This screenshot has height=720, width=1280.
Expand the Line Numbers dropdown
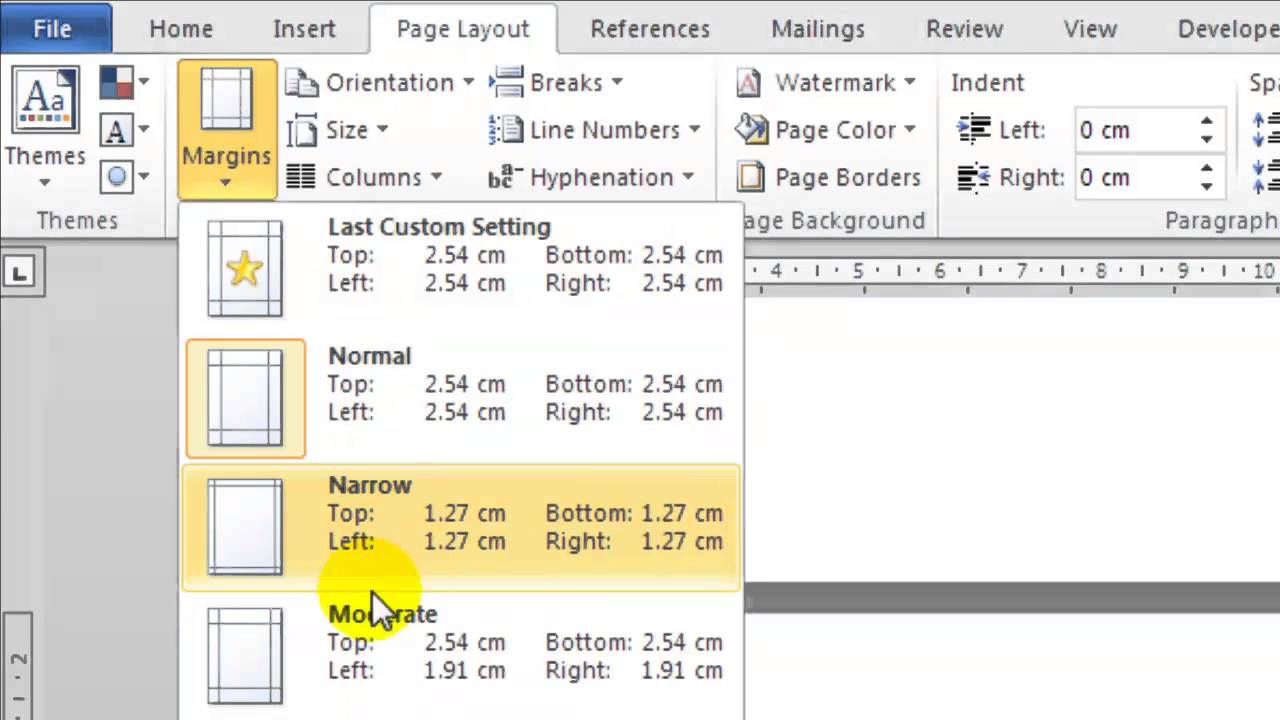[694, 131]
